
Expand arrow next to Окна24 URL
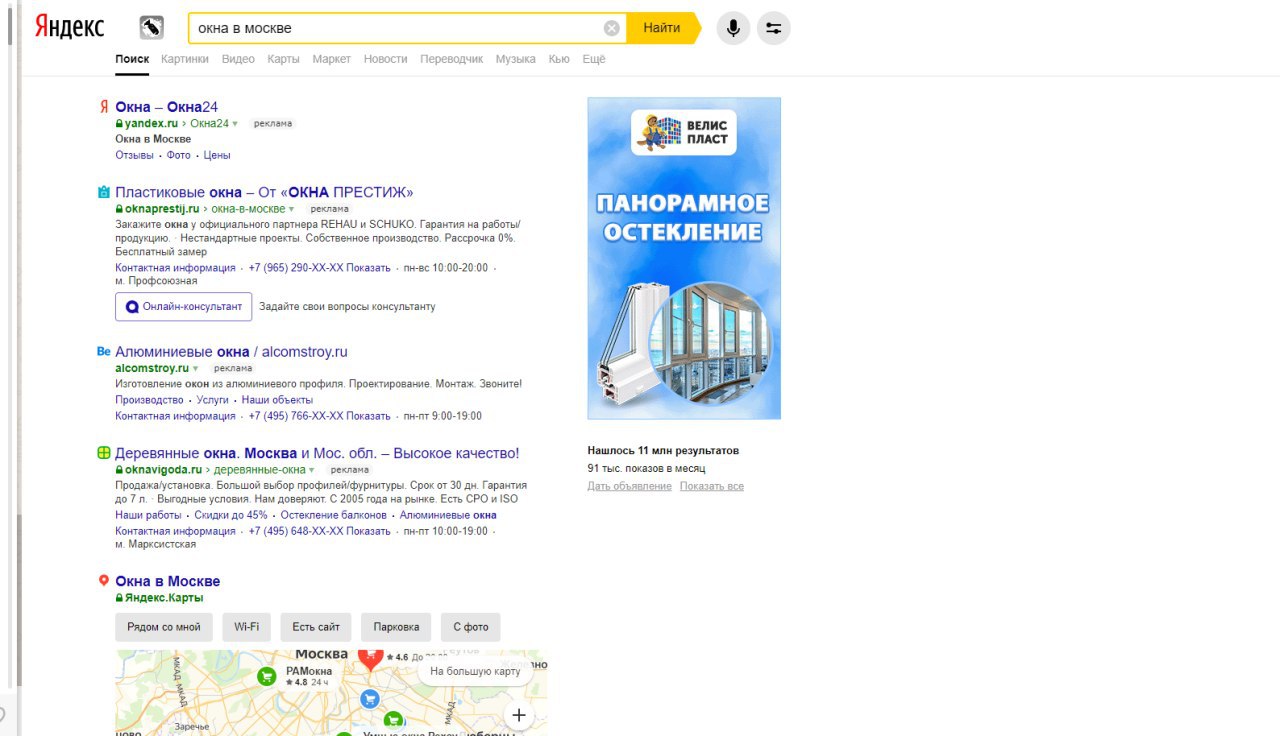tap(235, 124)
